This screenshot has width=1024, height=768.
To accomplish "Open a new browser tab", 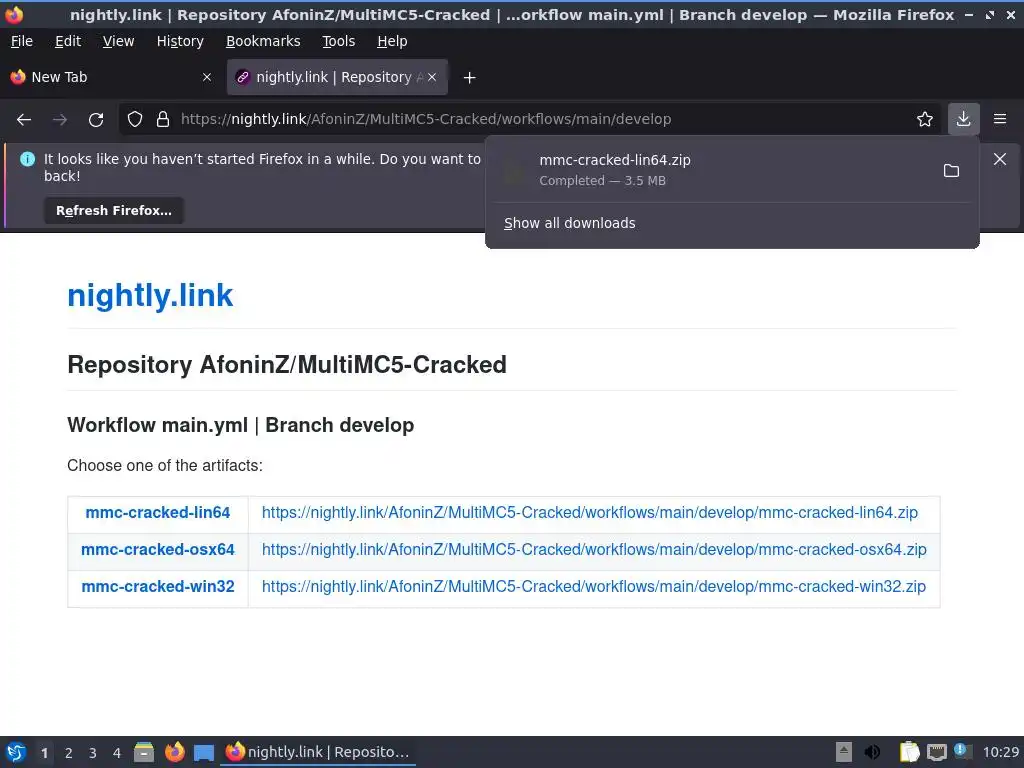I will (469, 78).
